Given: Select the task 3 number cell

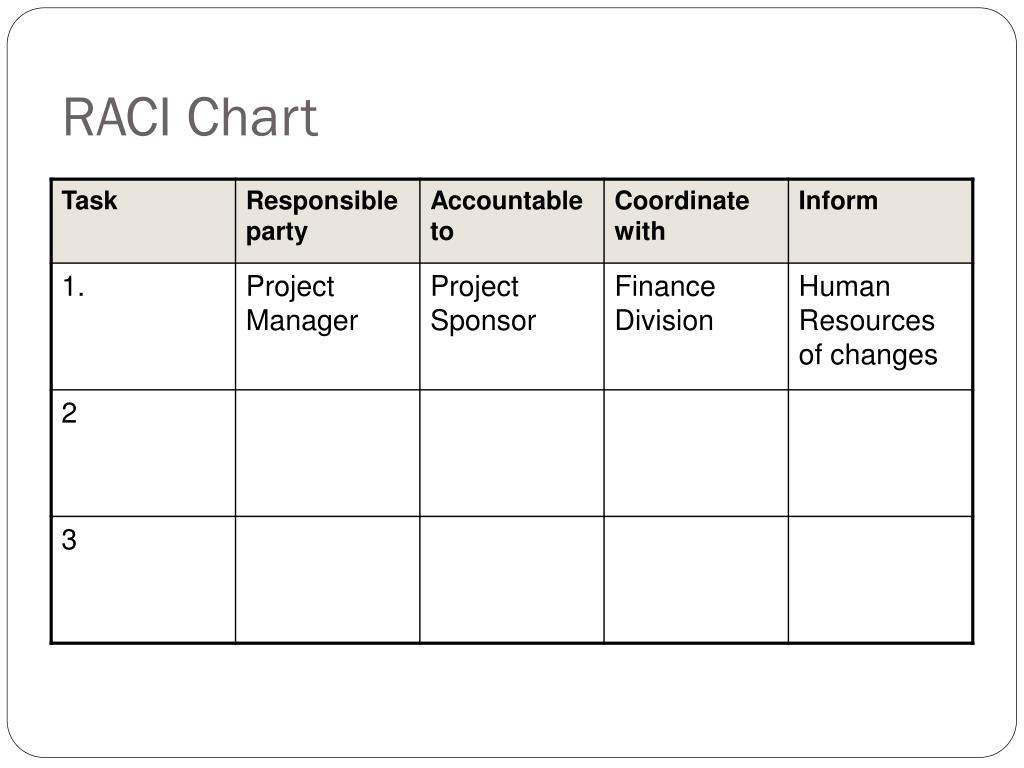Looking at the screenshot, I should click(144, 579).
